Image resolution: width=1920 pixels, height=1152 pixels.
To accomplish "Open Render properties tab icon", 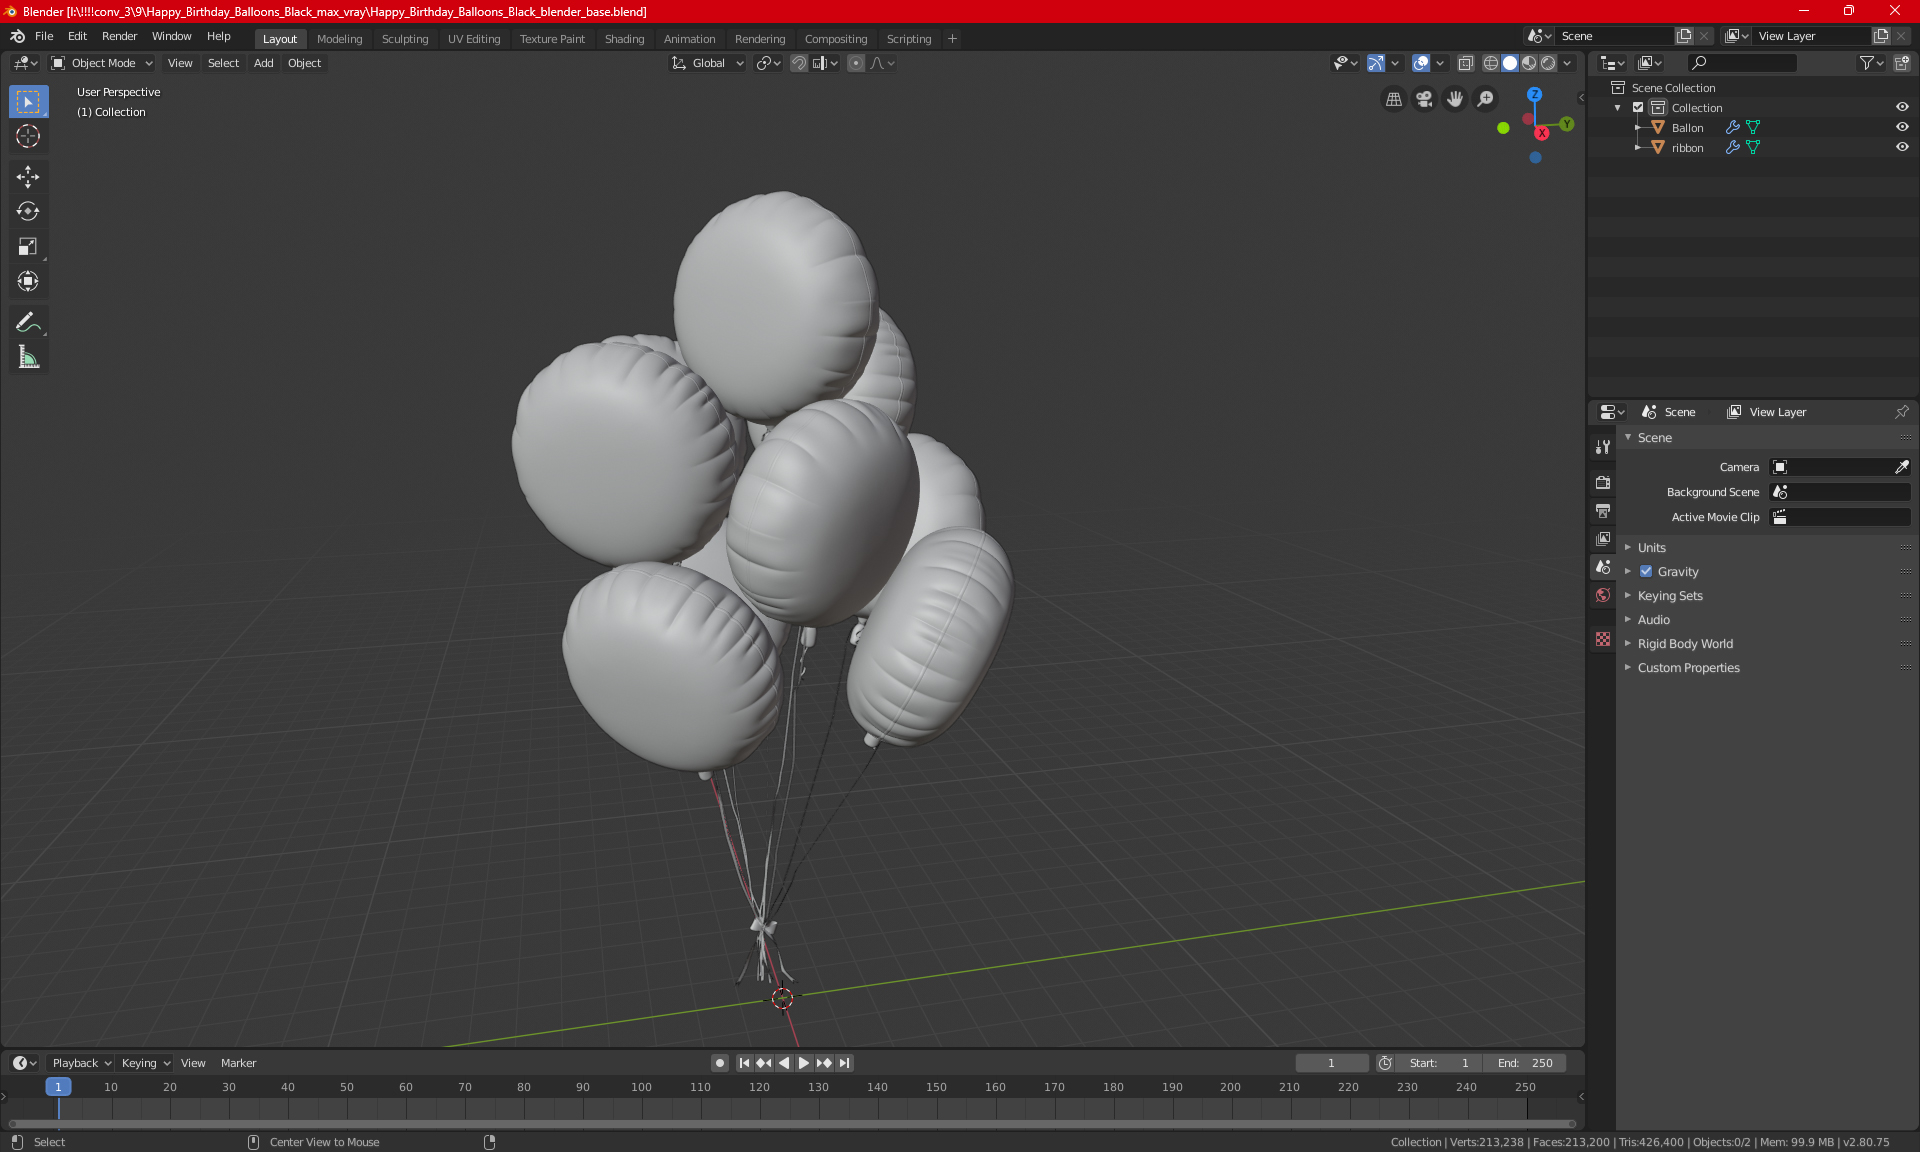I will click(x=1603, y=482).
